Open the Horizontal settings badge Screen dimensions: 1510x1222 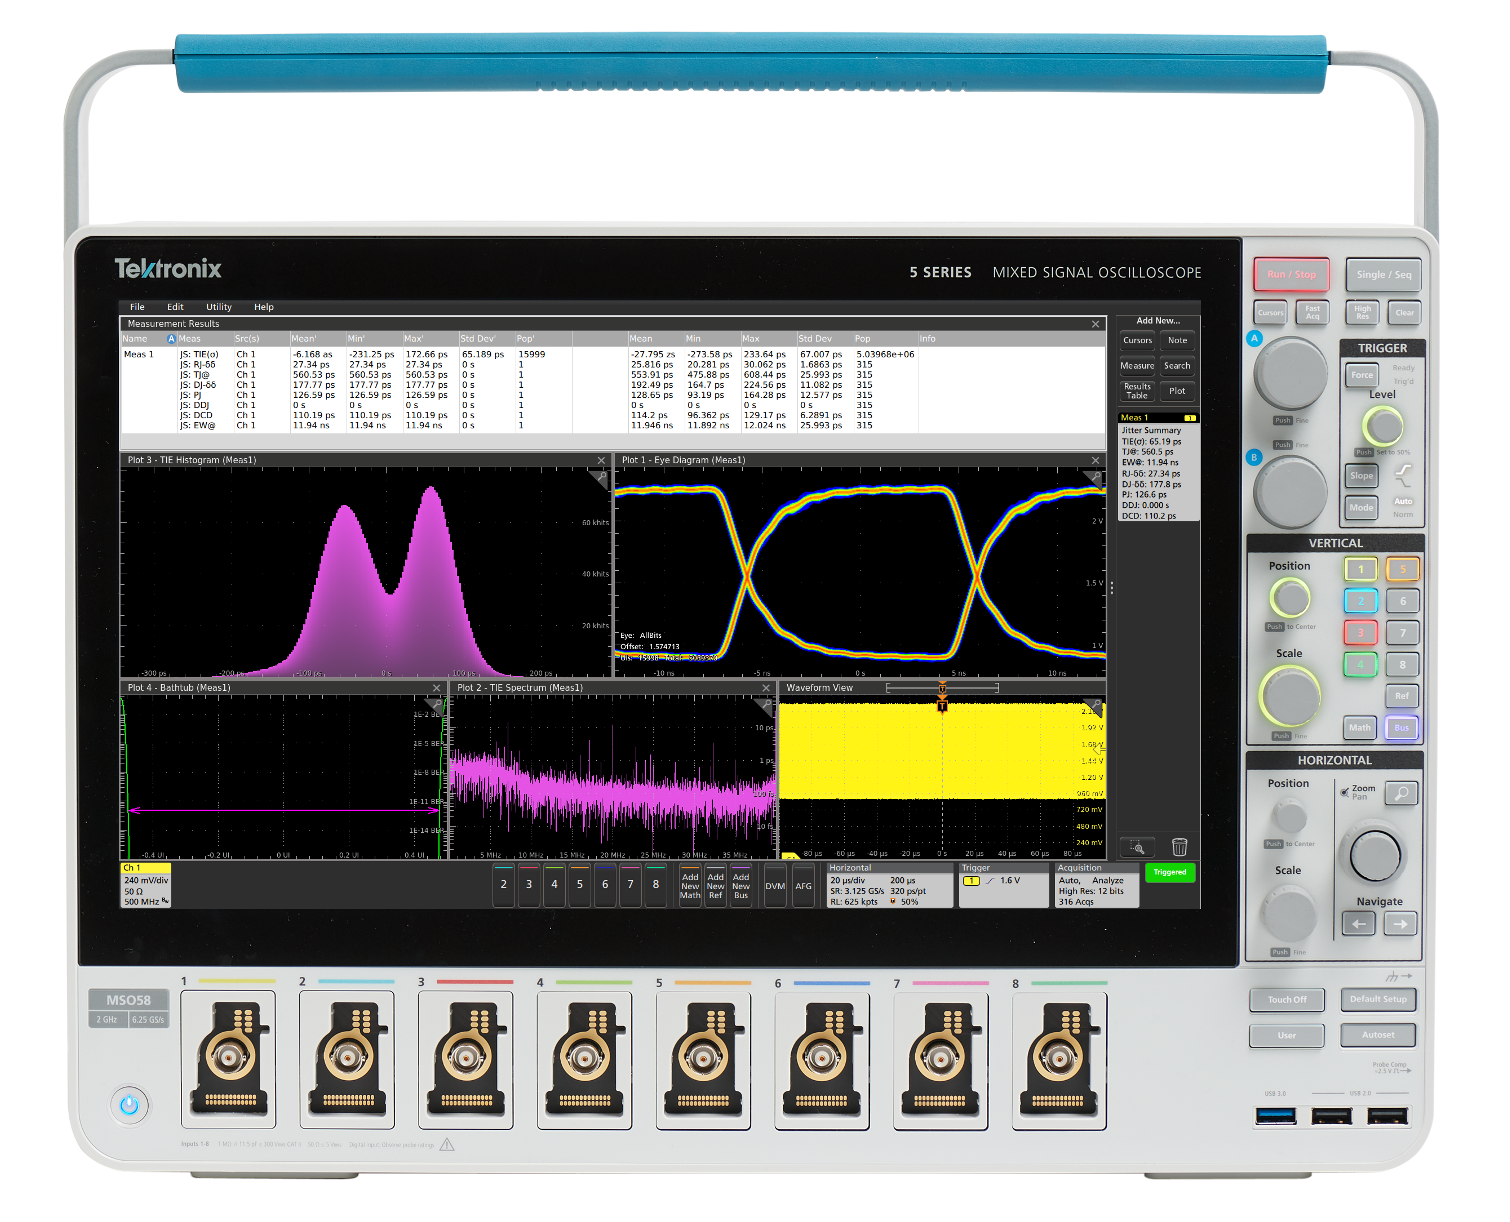coord(889,885)
